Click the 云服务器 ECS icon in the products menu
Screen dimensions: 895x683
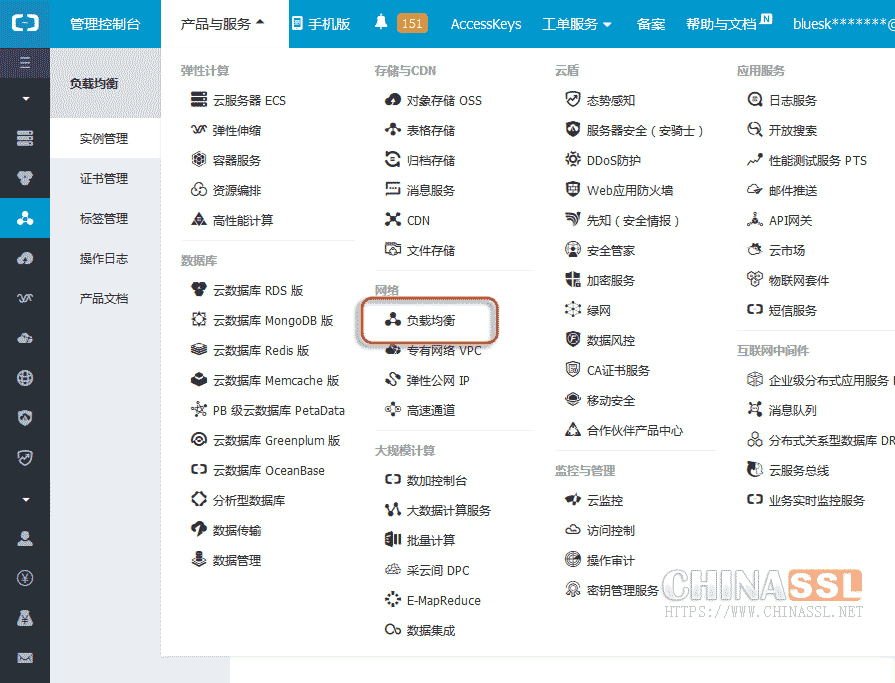tap(198, 100)
